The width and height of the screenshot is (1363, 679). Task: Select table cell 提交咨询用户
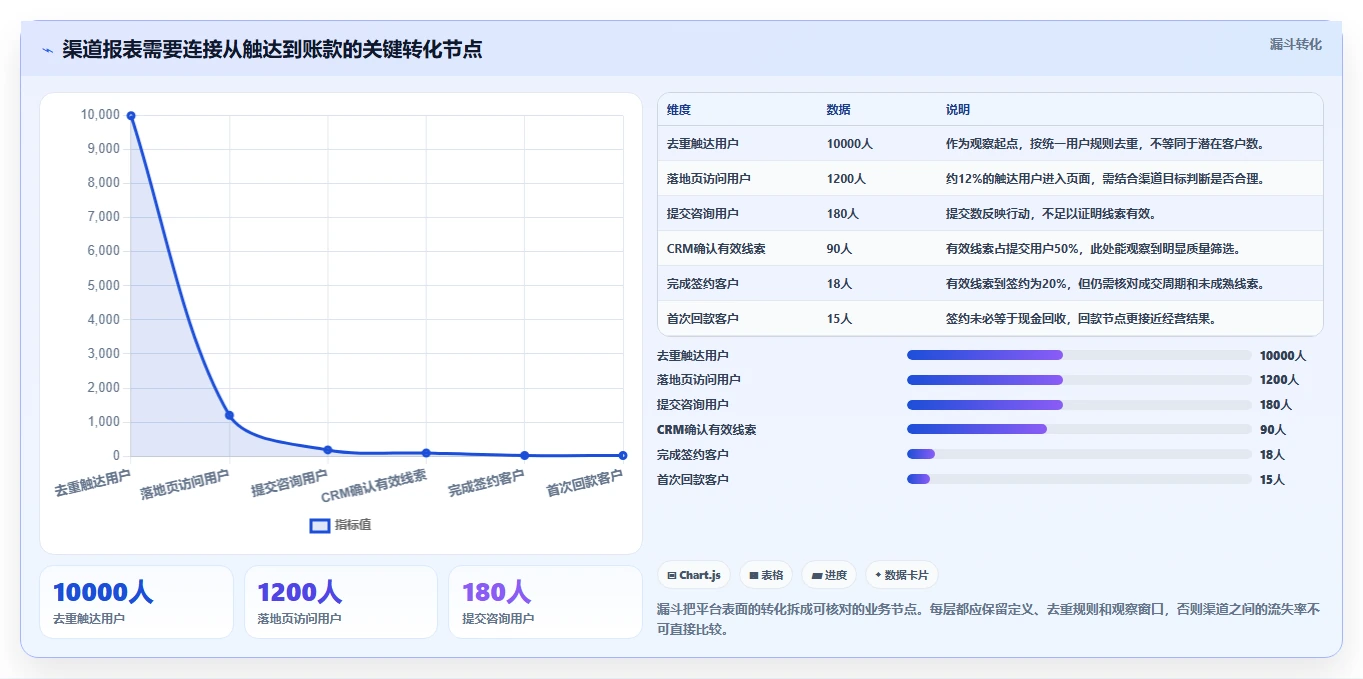click(x=703, y=214)
